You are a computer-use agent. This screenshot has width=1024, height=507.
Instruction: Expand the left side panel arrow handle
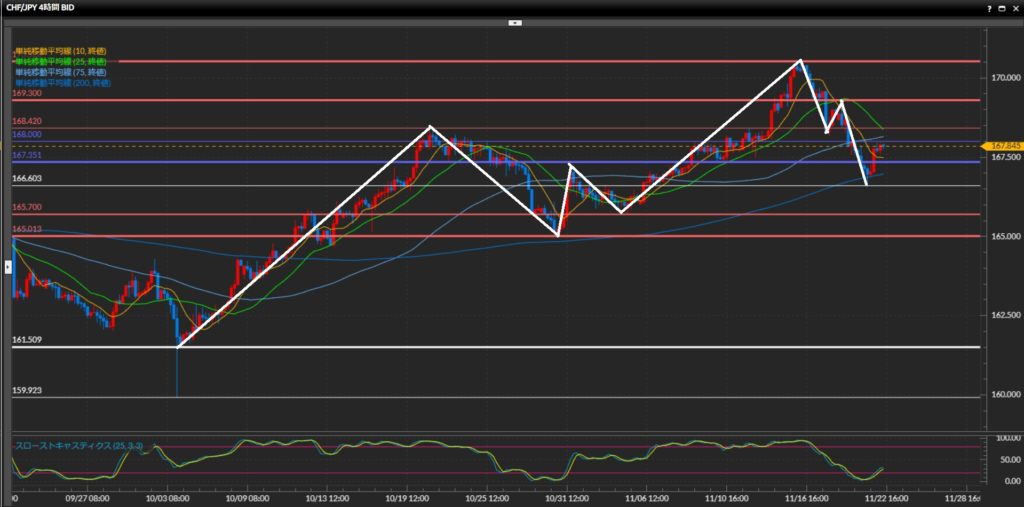pos(8,266)
